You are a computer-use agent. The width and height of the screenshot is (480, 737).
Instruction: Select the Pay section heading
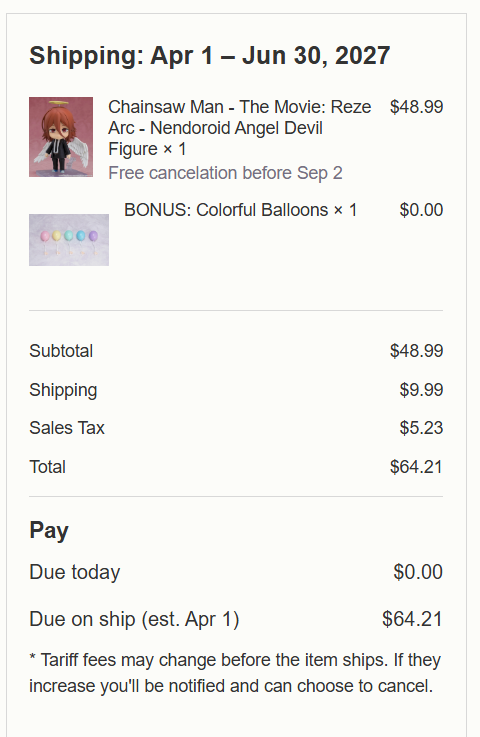(49, 531)
